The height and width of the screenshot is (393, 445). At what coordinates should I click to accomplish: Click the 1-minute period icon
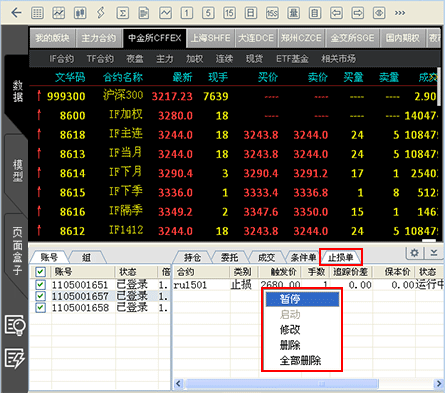187,13
